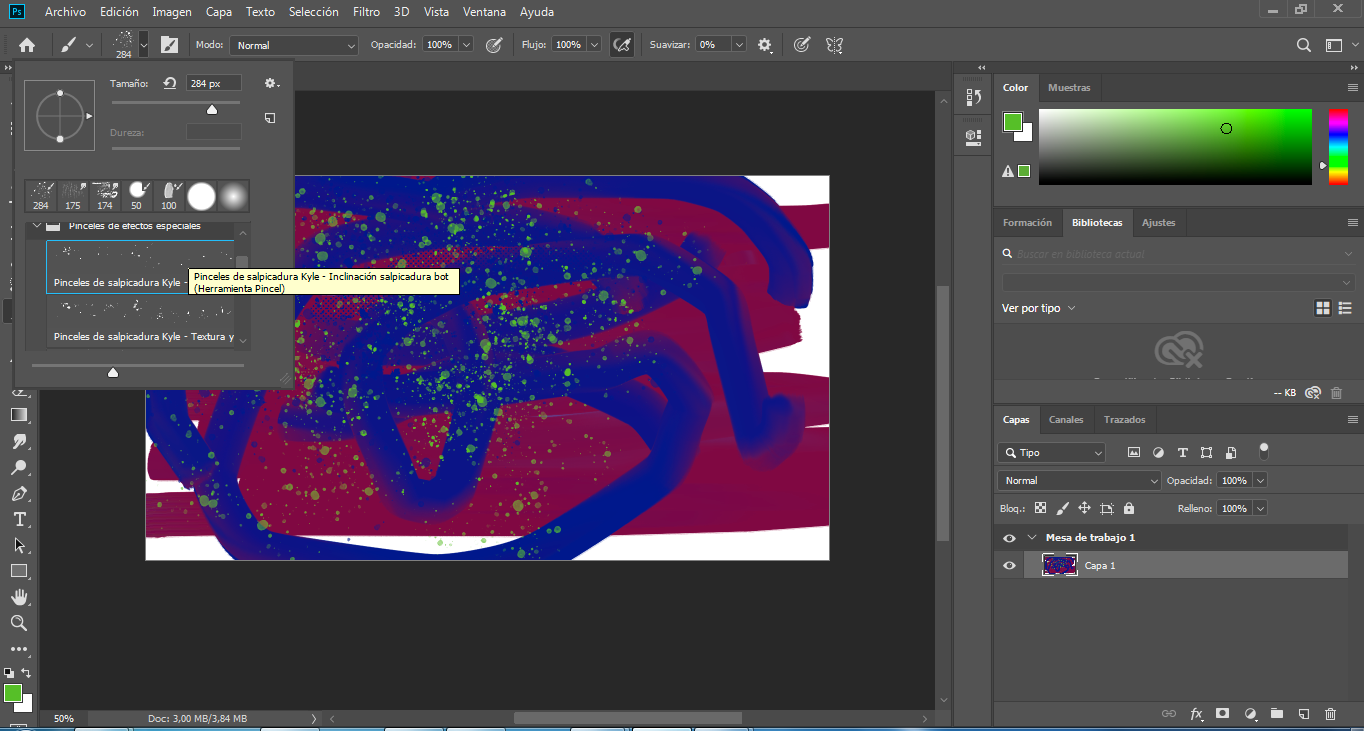Open the symmetry butterfly paint options

[834, 45]
